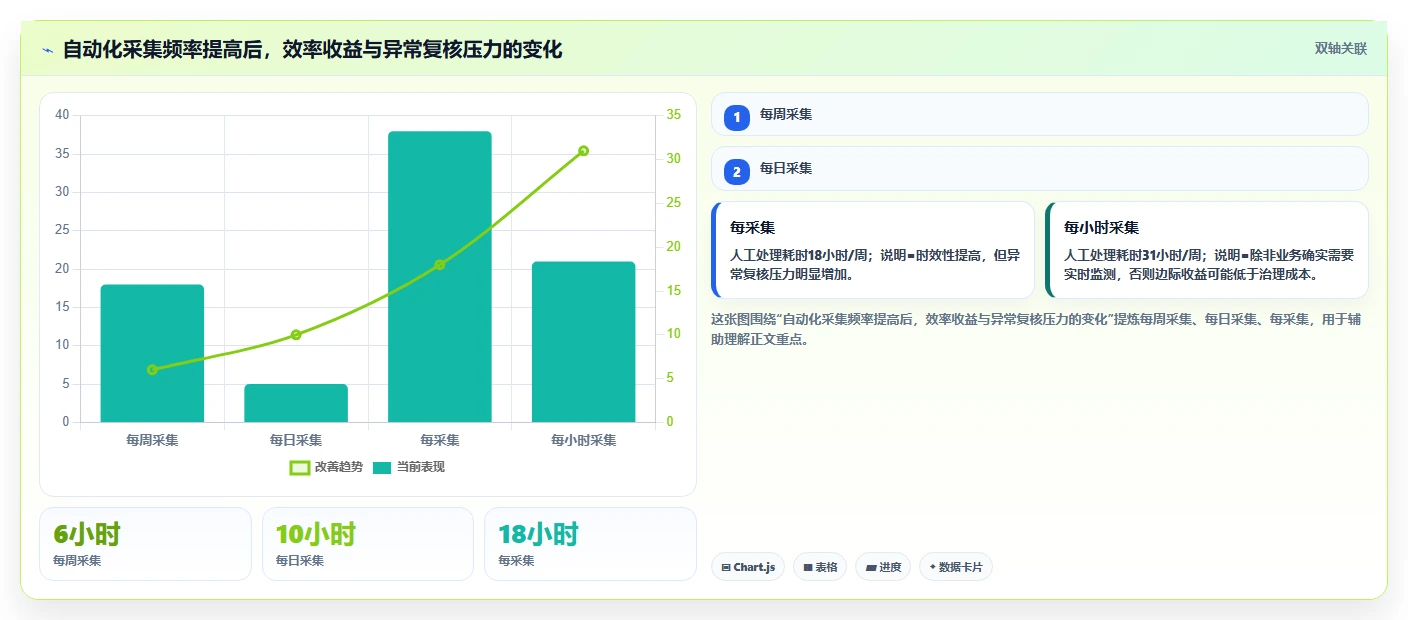Click the chart title heading text
1408x620 pixels.
[312, 49]
